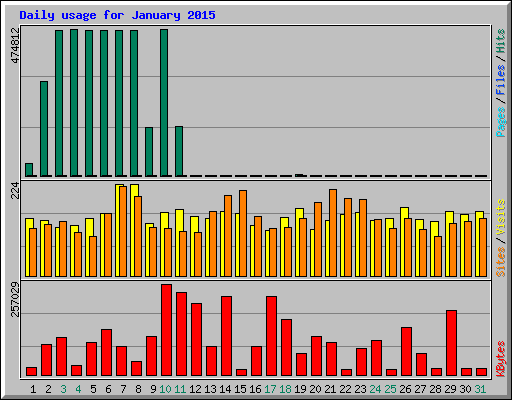This screenshot has width=512, height=400.
Task: Click the red KBytes bar for day 12
Action: coord(197,340)
